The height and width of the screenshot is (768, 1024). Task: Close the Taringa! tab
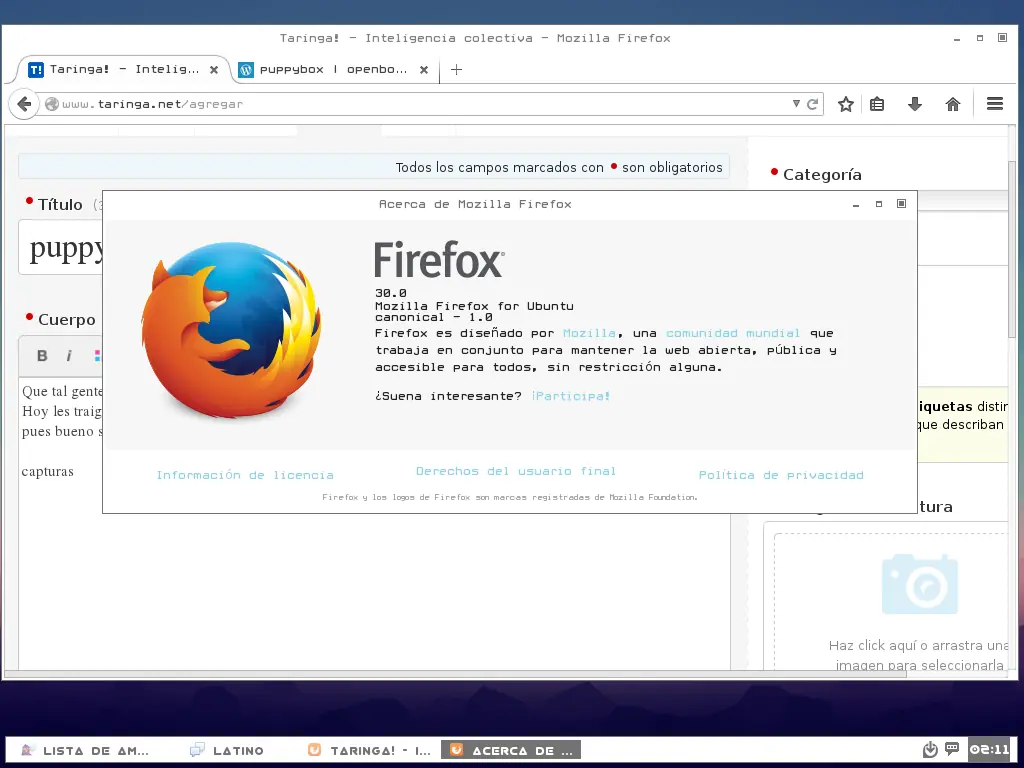(214, 69)
